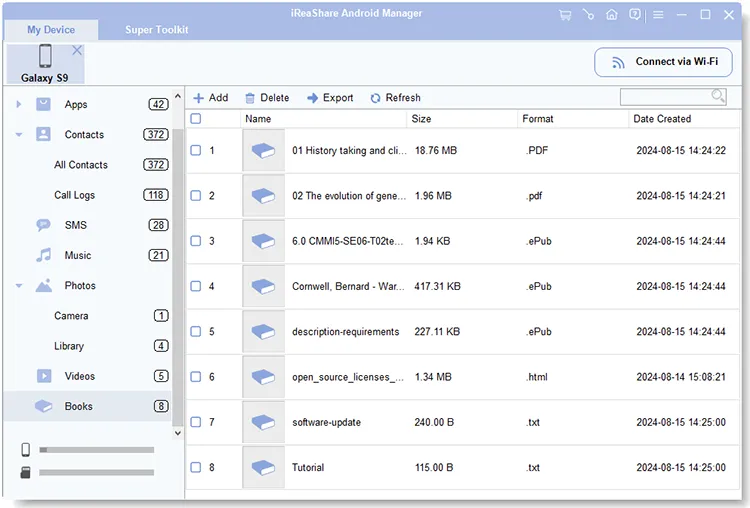Collapse the Photos tree node arrow
The image size is (750, 508).
(x=19, y=286)
